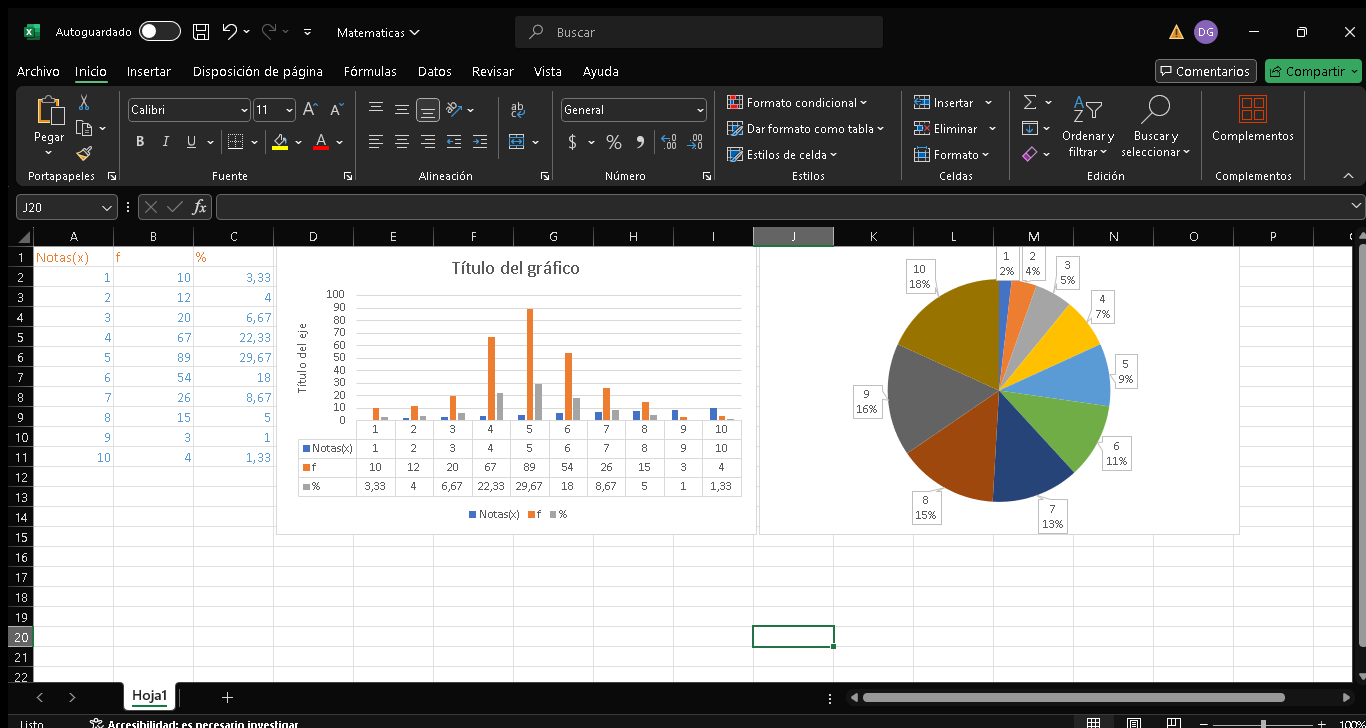1366x728 pixels.
Task: Switch to the Insertar tab
Action: coord(148,71)
